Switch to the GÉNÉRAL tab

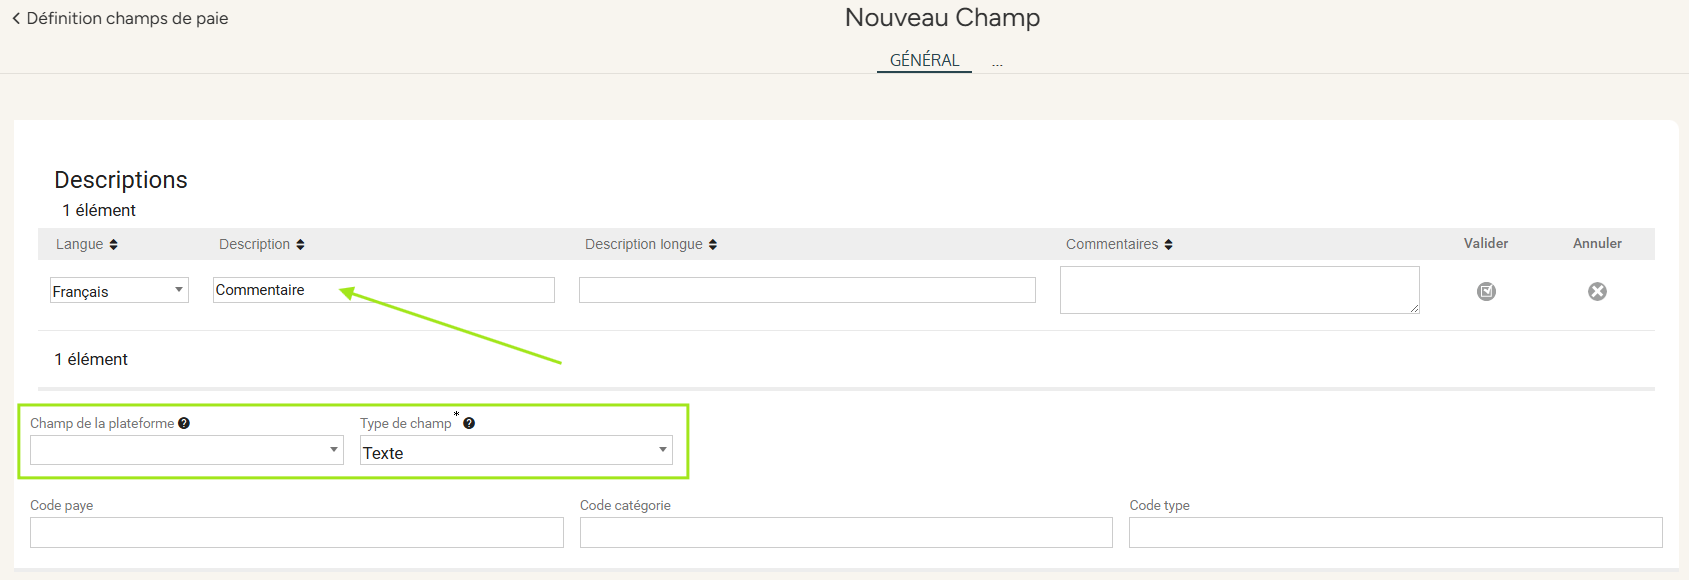924,60
